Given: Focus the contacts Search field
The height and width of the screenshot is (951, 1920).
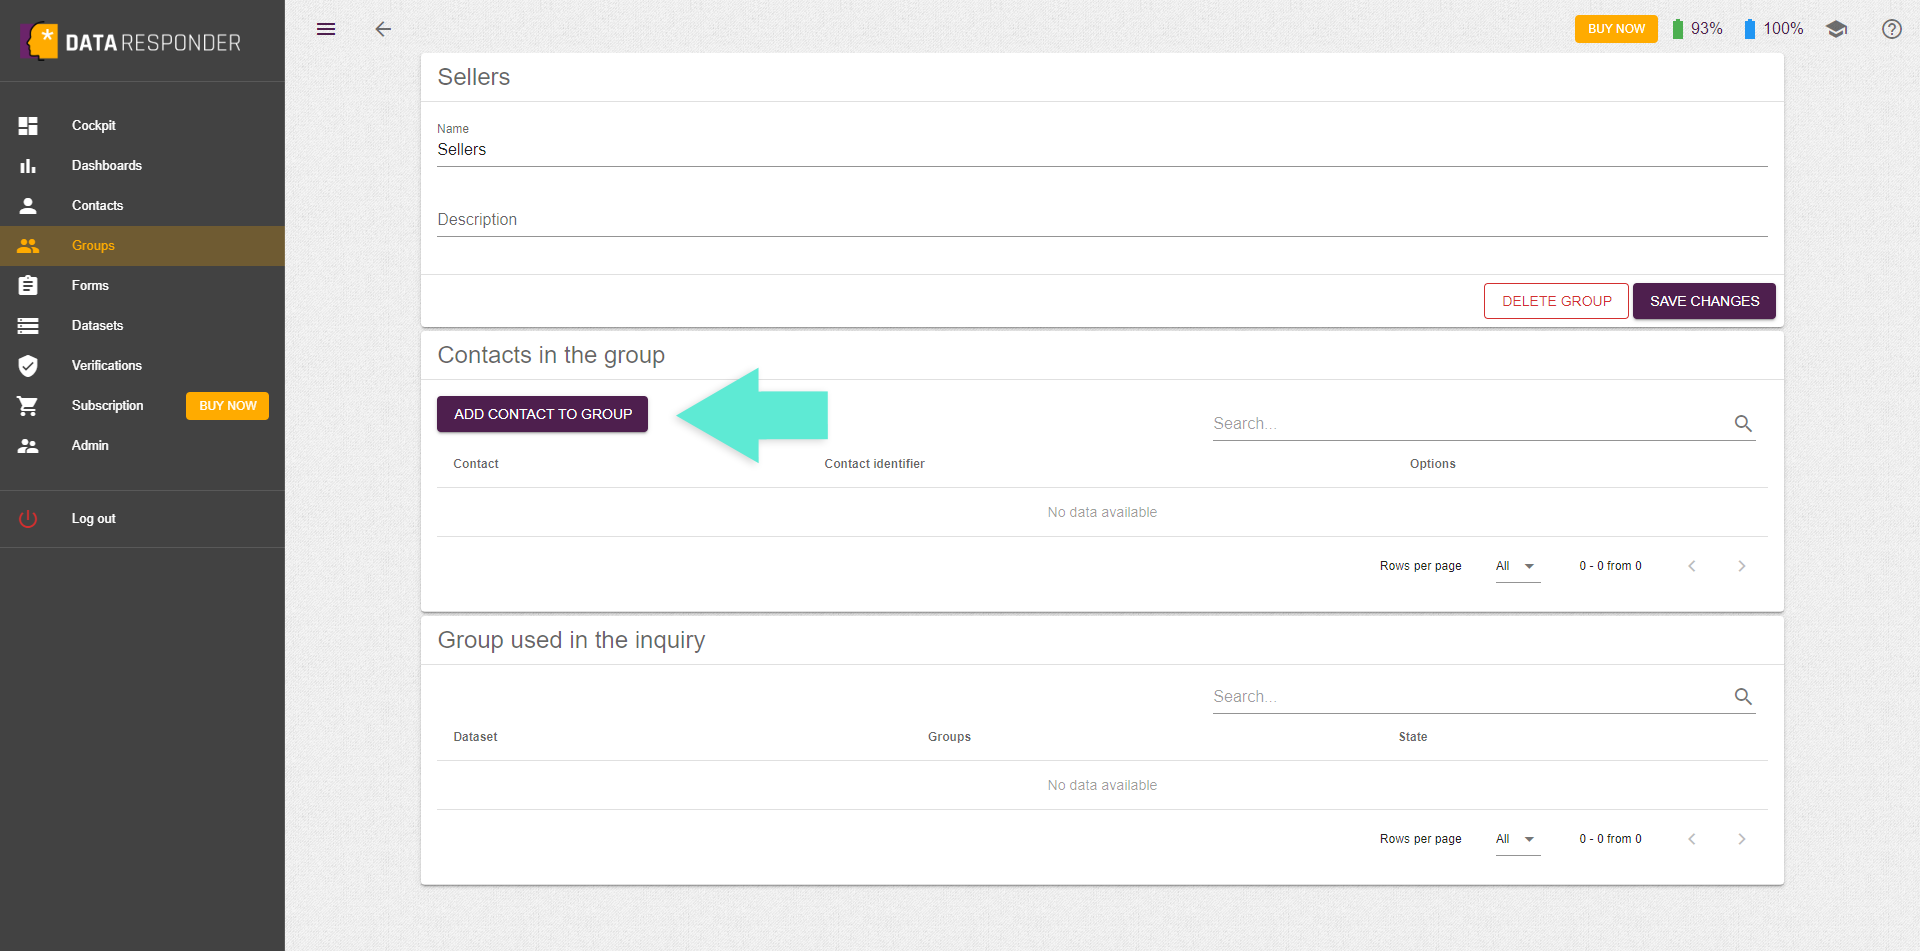Looking at the screenshot, I should [x=1470, y=424].
